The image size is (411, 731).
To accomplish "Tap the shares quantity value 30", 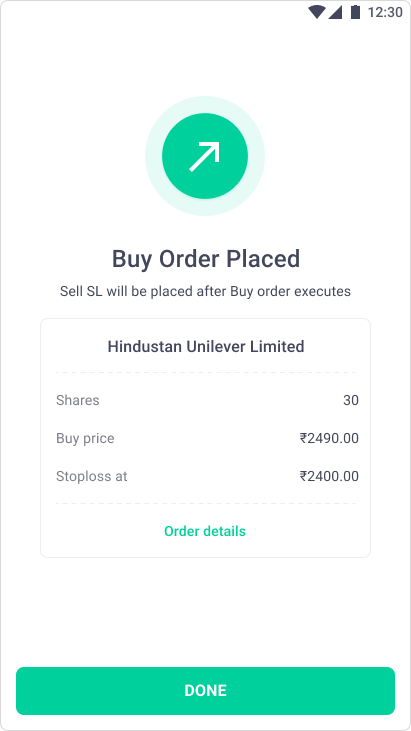I will [x=351, y=400].
